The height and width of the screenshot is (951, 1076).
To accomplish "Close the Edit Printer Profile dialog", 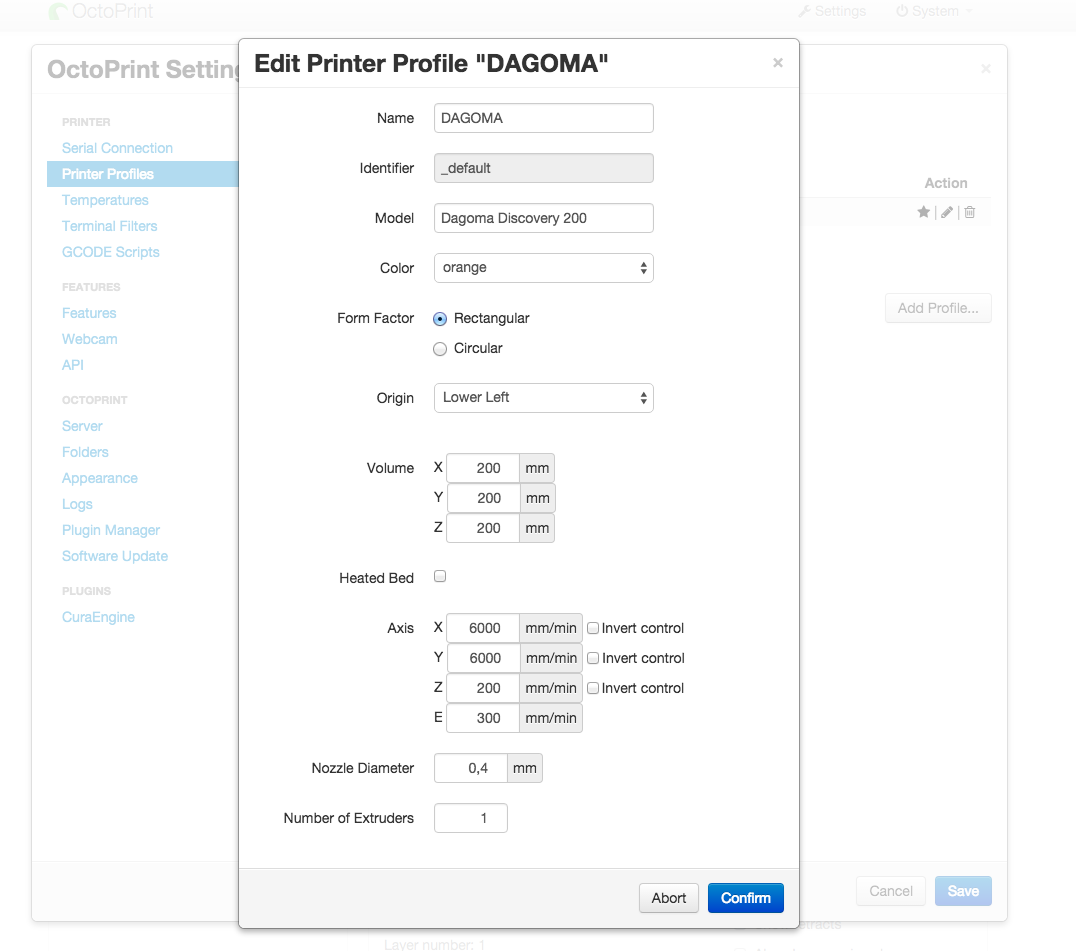I will [777, 63].
